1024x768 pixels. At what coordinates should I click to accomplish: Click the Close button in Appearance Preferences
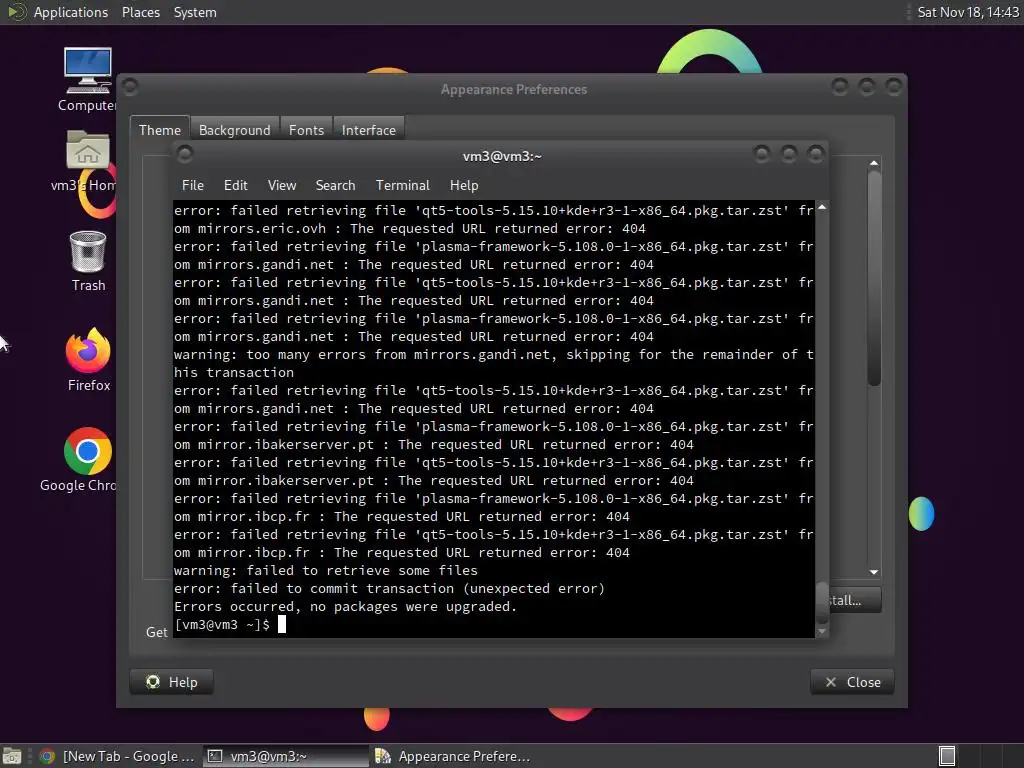(x=852, y=682)
